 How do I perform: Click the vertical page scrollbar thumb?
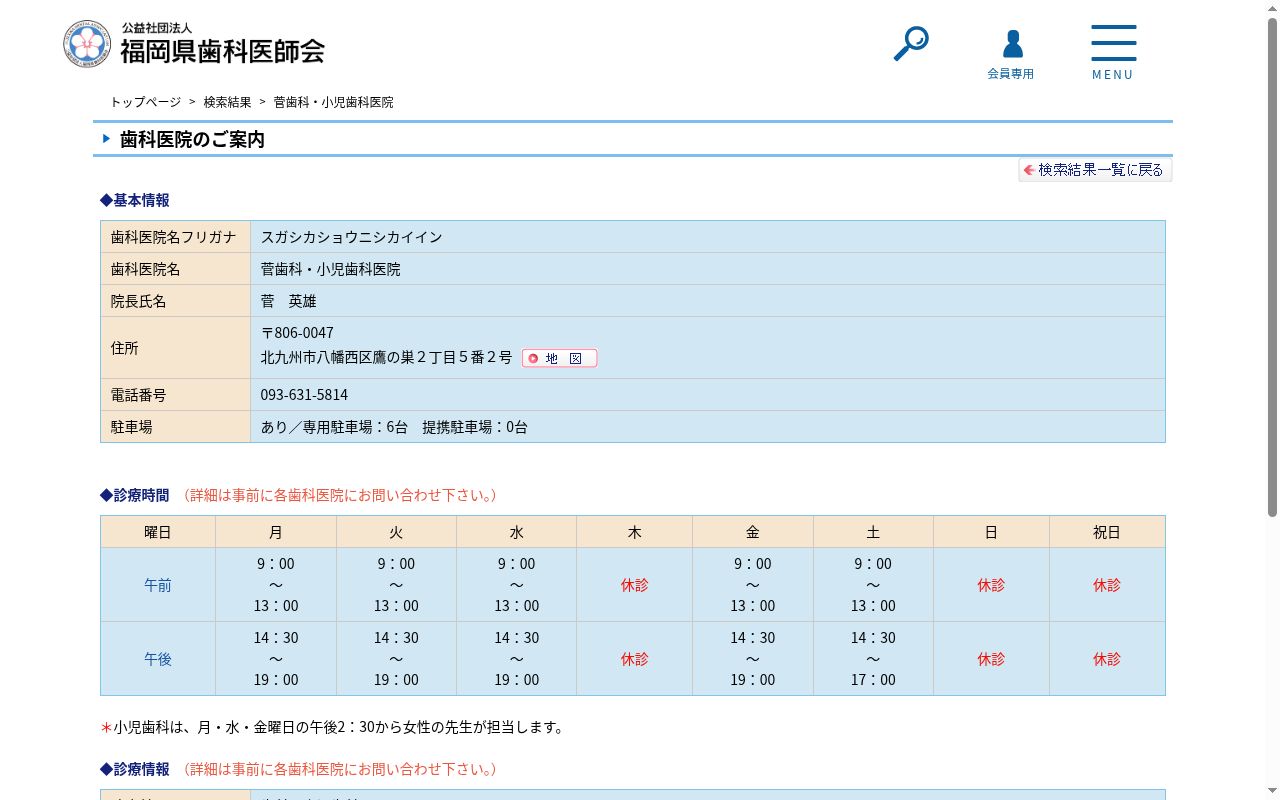point(1272,266)
